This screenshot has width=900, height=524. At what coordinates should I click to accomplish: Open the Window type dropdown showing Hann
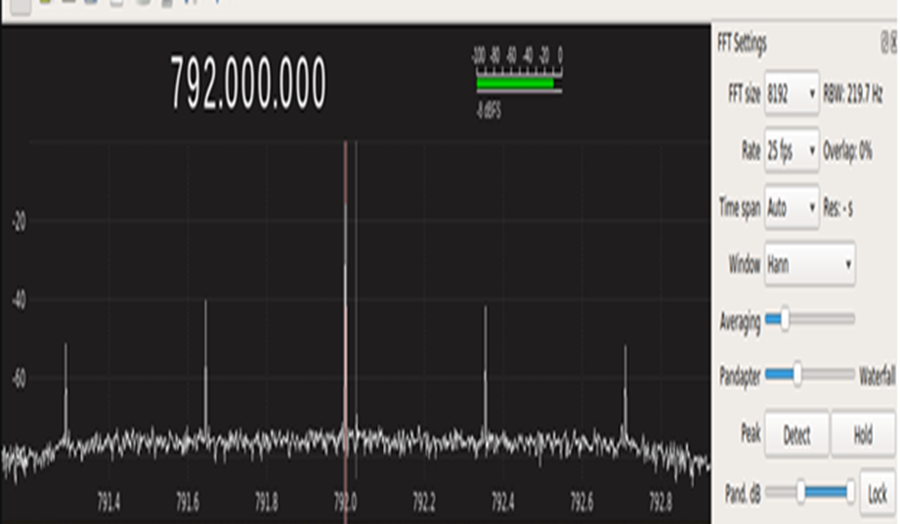click(x=809, y=265)
